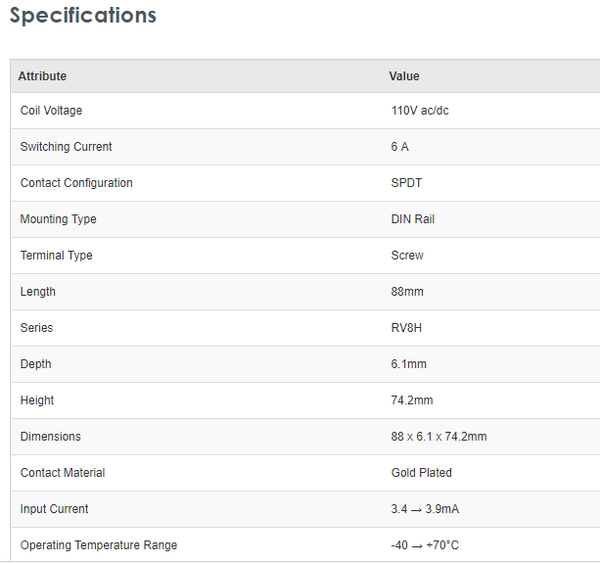Select the Switching Current row label
600x563 pixels.
point(66,147)
